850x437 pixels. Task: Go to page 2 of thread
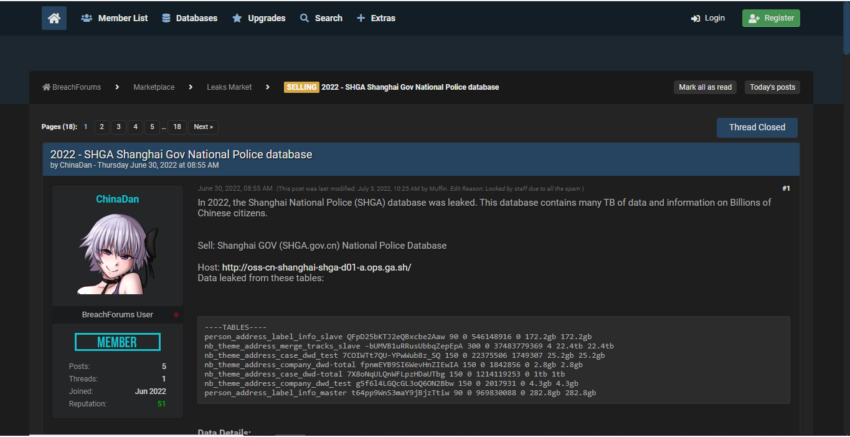click(102, 127)
